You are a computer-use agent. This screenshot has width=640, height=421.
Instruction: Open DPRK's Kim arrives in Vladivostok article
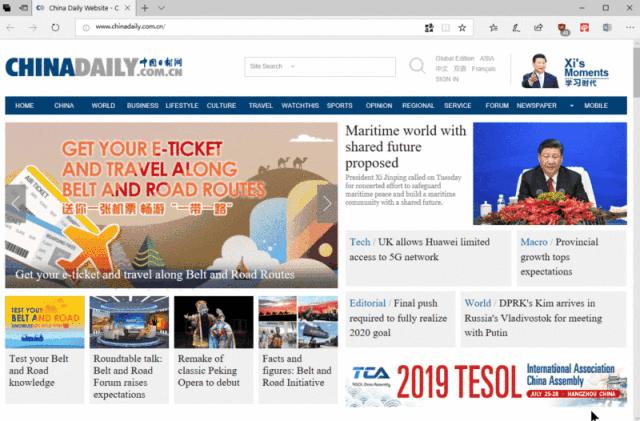point(533,318)
